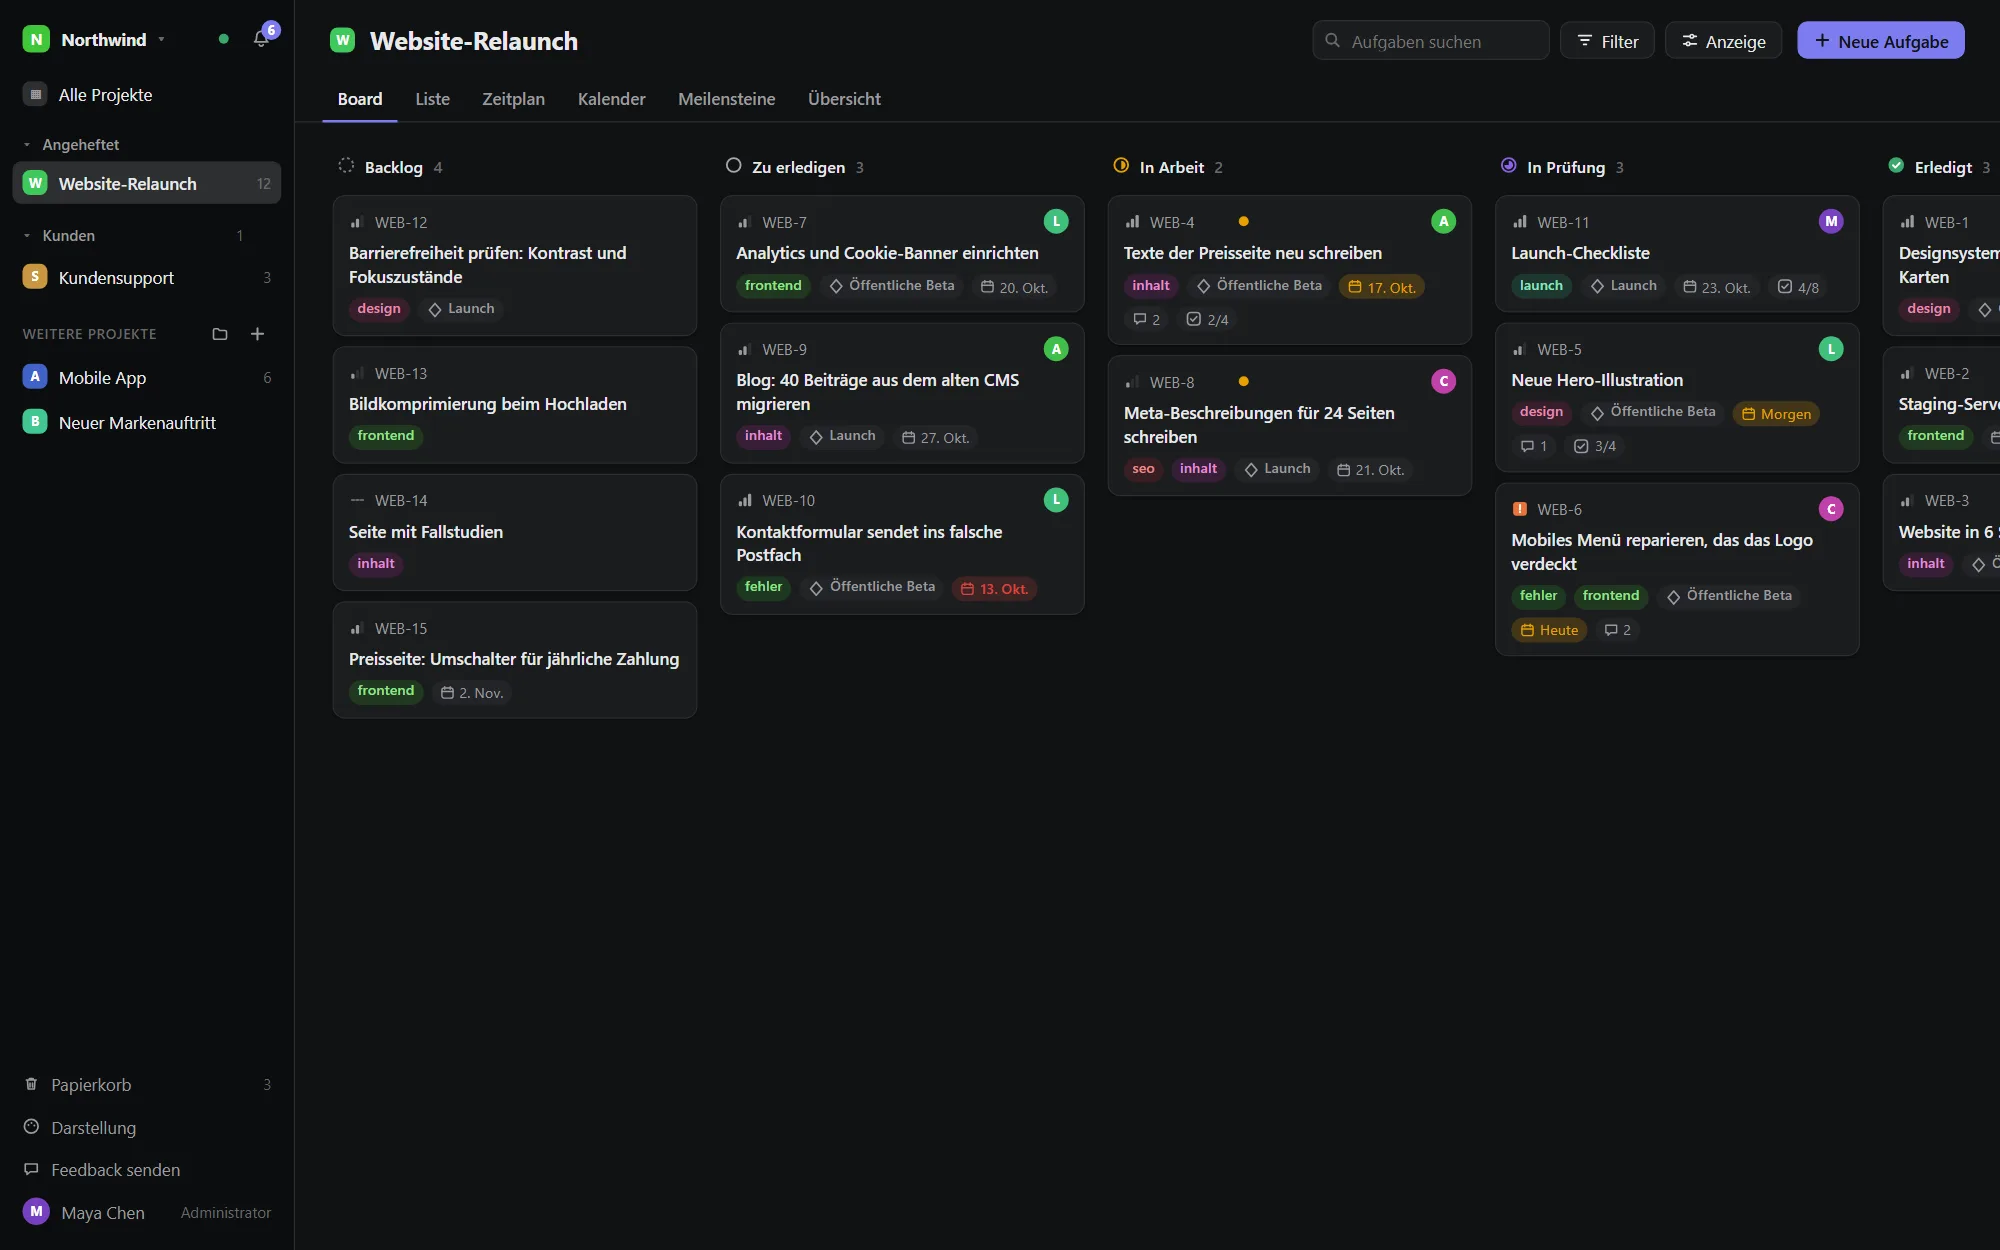Open the Mobile App project

(146, 377)
